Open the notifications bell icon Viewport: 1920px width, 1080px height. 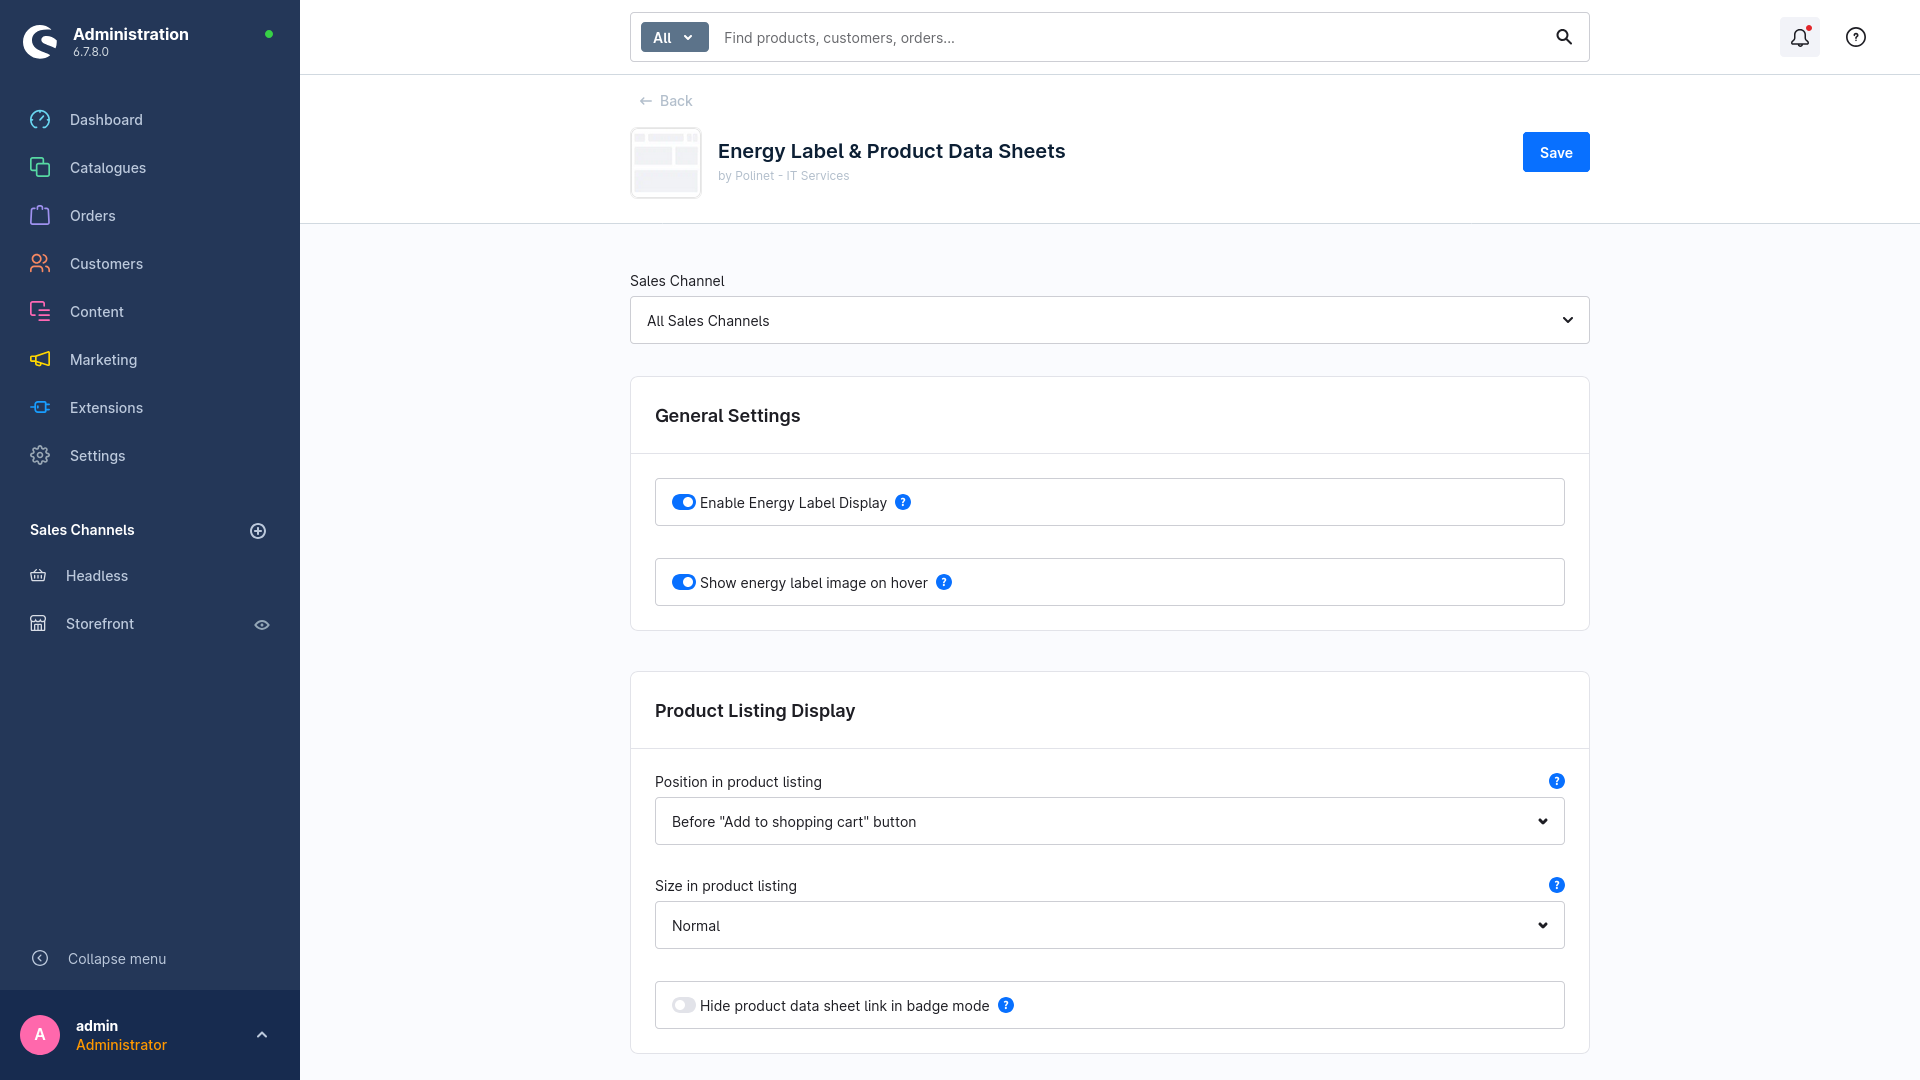[1799, 38]
